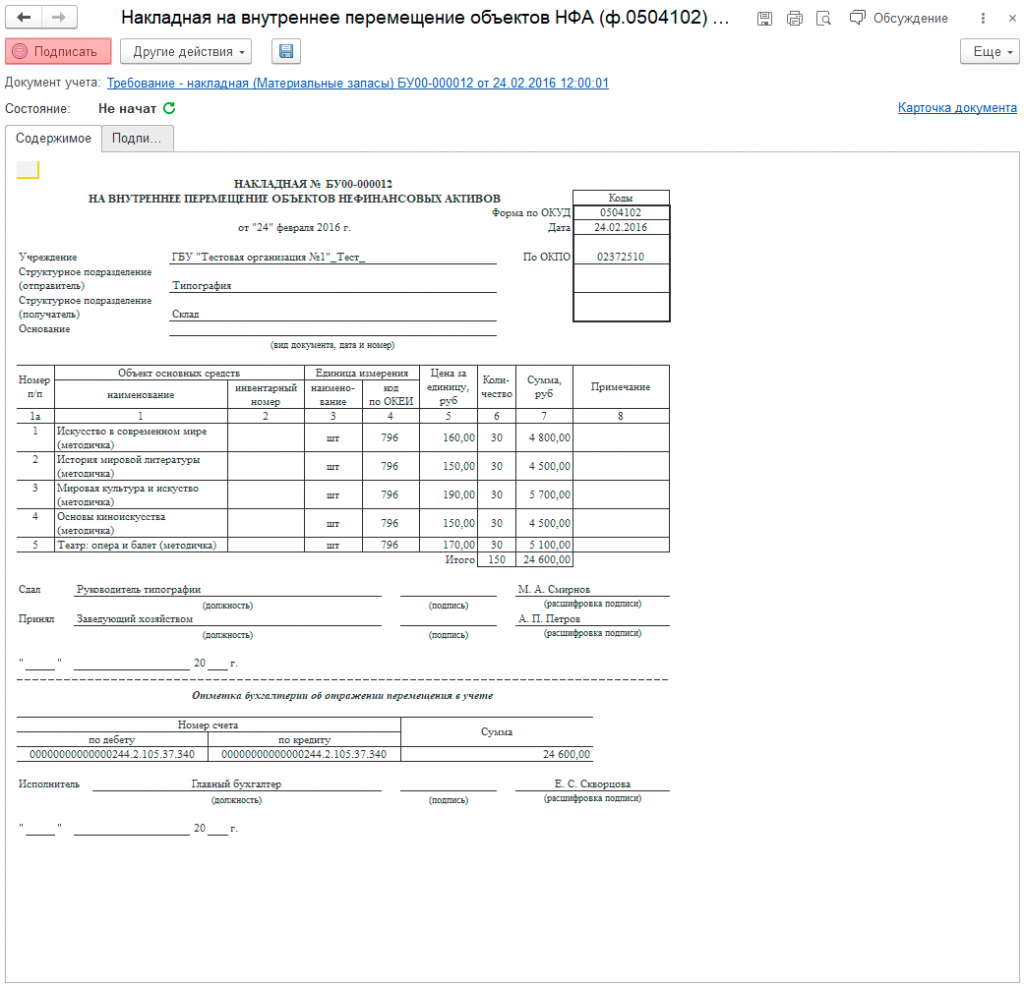
Task: Click executor position Главный бухгалтер
Action: coord(236,784)
